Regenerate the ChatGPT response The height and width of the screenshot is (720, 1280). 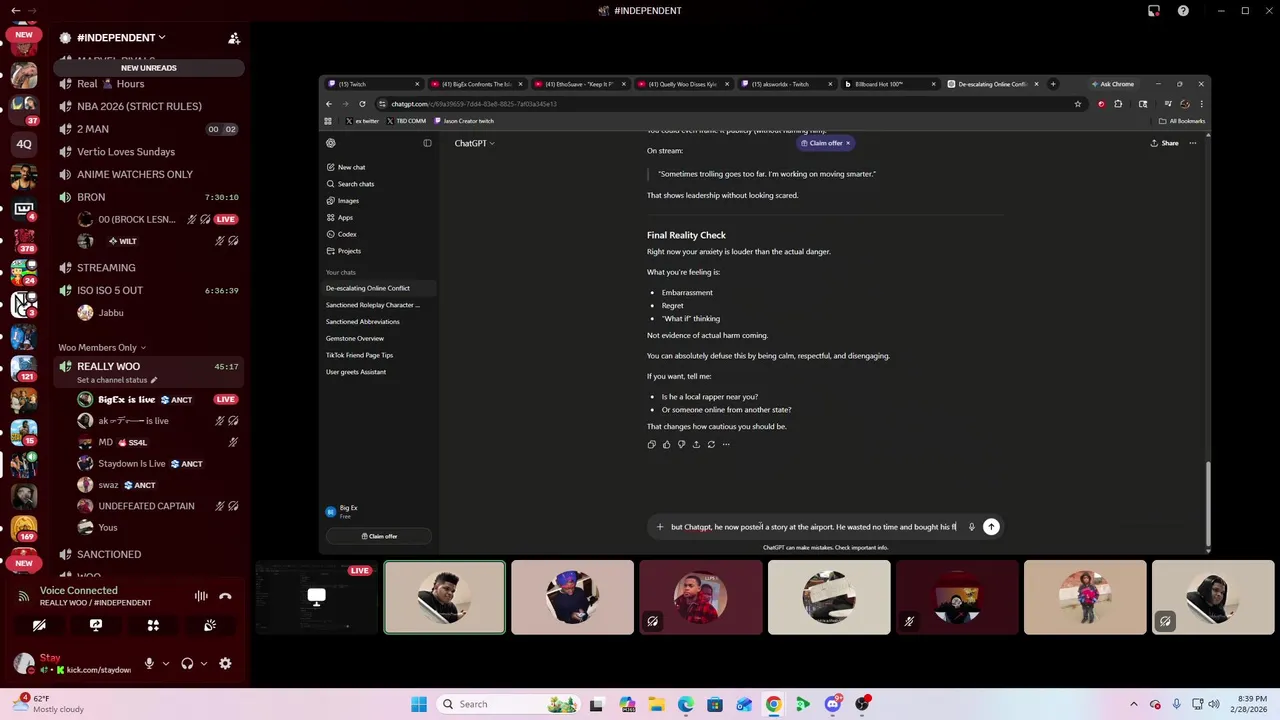point(711,444)
